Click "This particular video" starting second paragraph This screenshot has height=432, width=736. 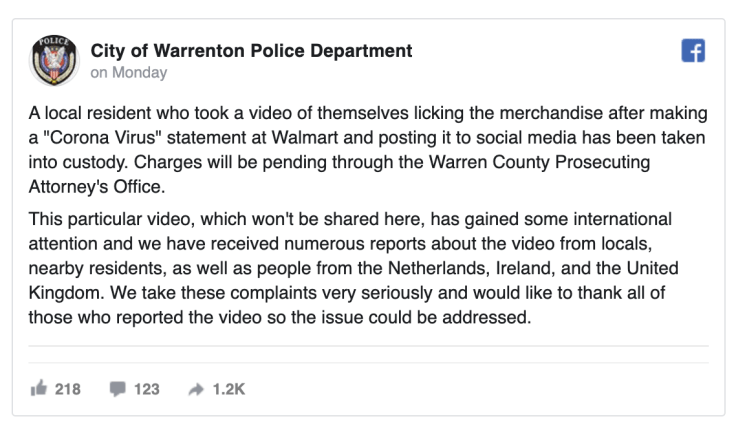[x=103, y=219]
